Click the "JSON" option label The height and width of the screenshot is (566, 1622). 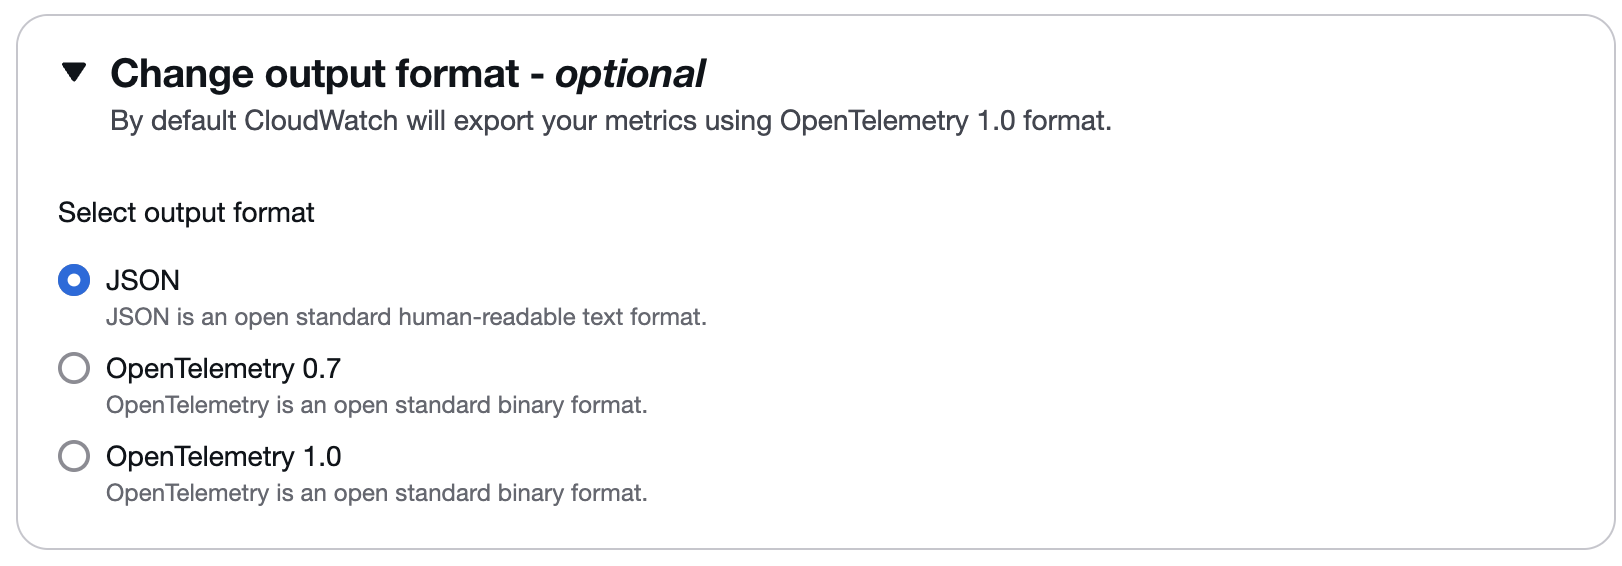(x=143, y=280)
